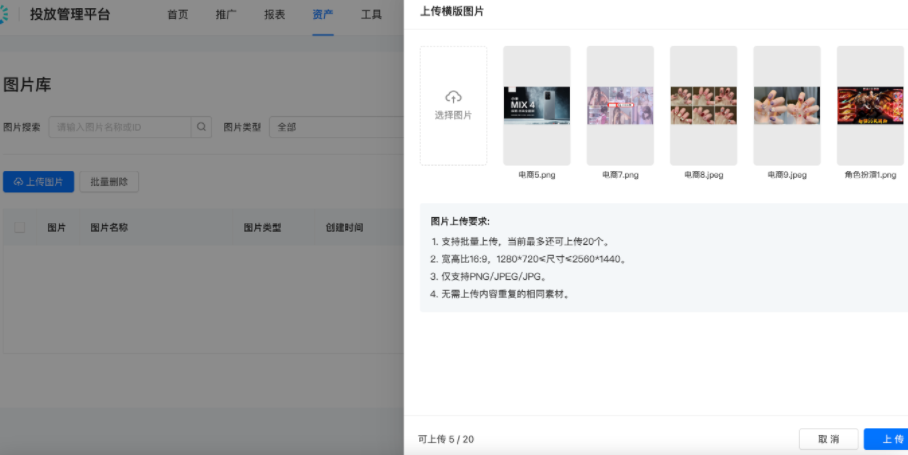The width and height of the screenshot is (908, 455).
Task: Click the 上传图片 button
Action: [38, 182]
